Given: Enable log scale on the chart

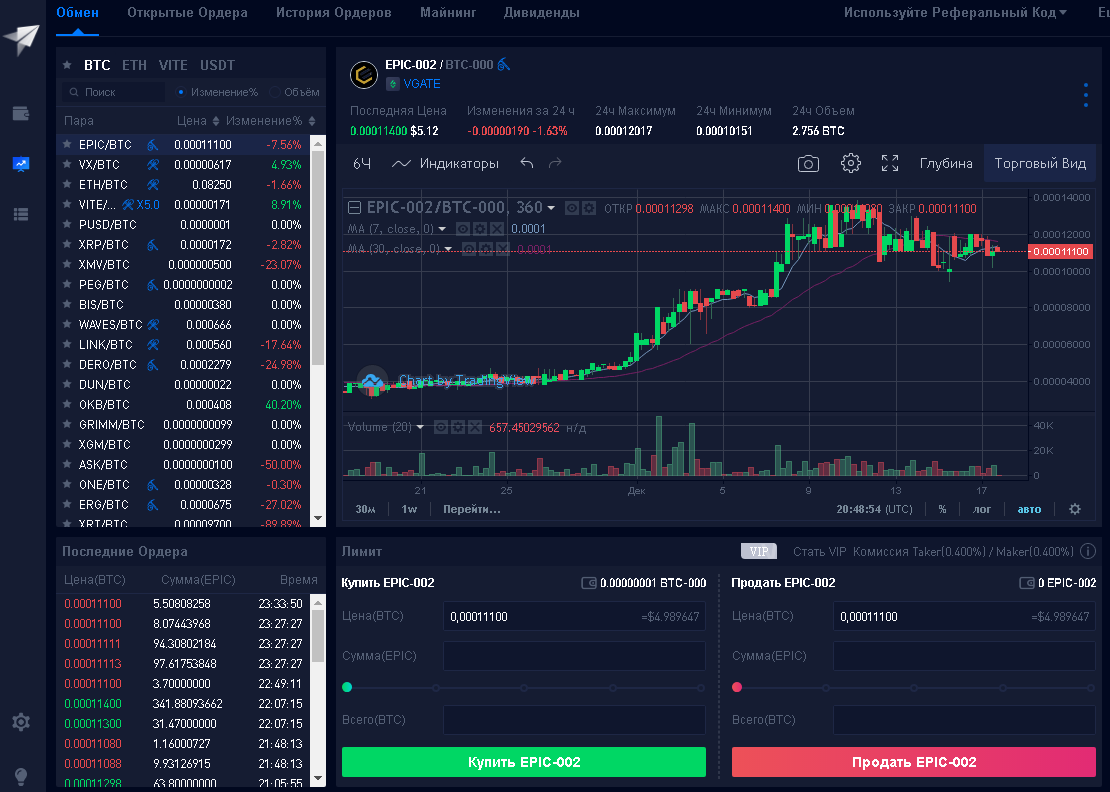Looking at the screenshot, I should point(981,509).
